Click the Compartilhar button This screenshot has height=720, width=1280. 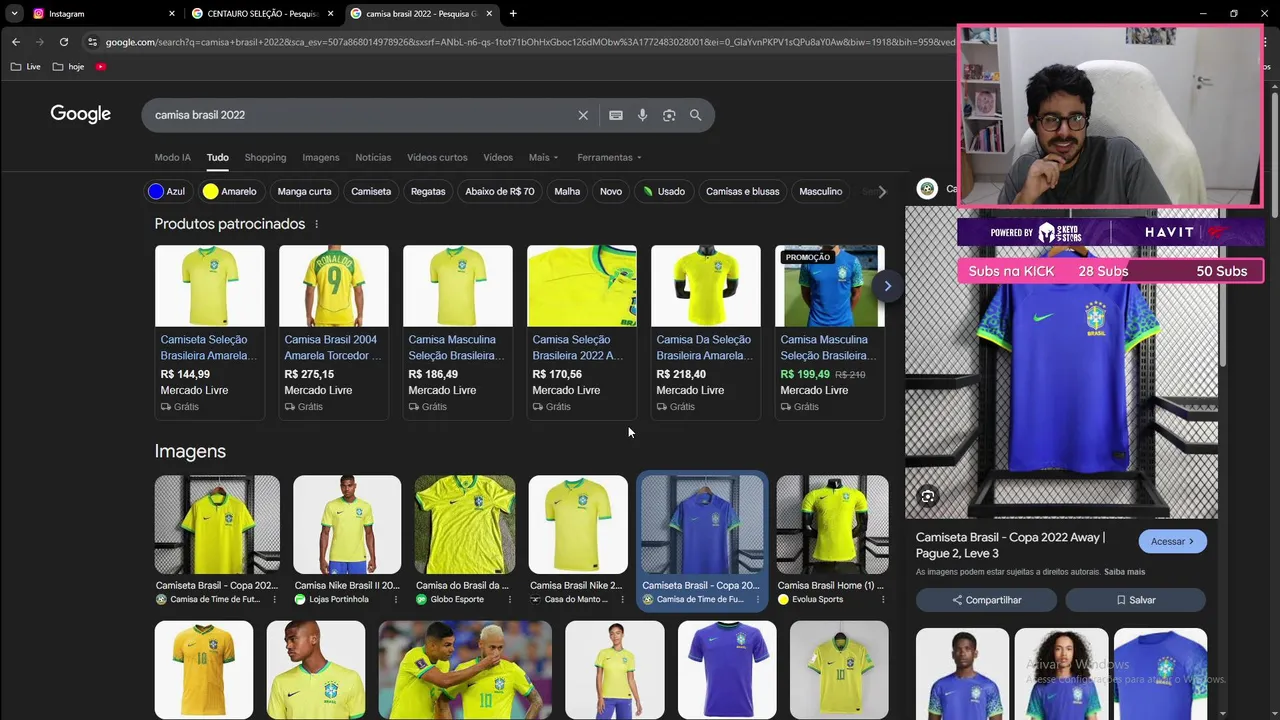986,600
